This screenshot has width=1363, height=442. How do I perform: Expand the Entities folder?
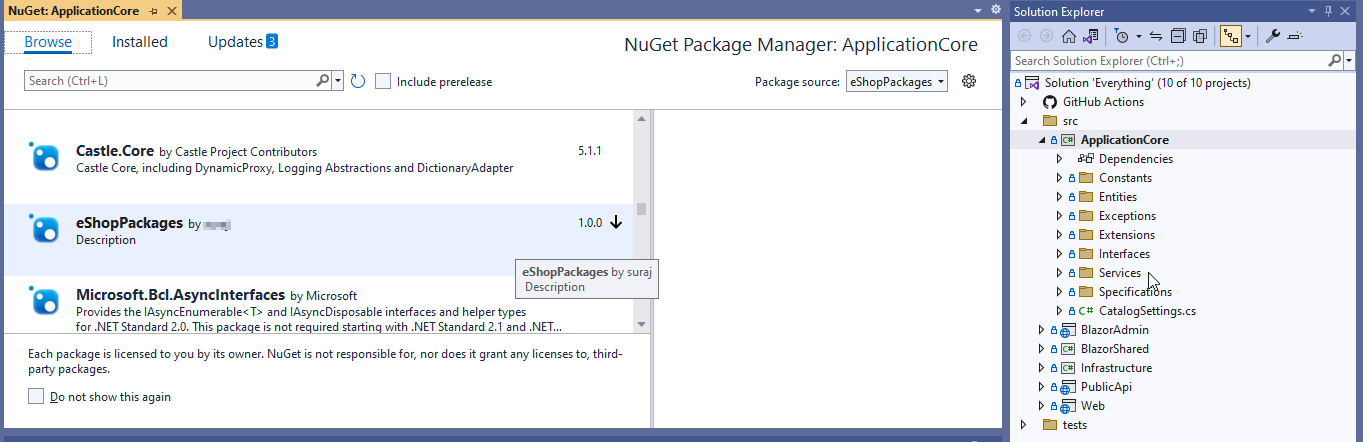point(1060,197)
